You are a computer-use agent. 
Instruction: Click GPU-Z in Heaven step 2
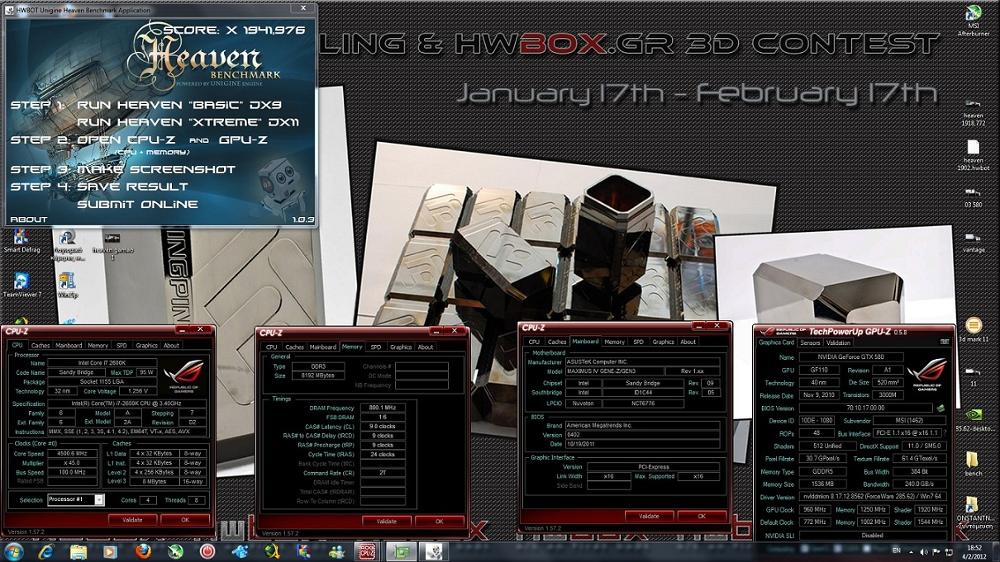(x=243, y=140)
